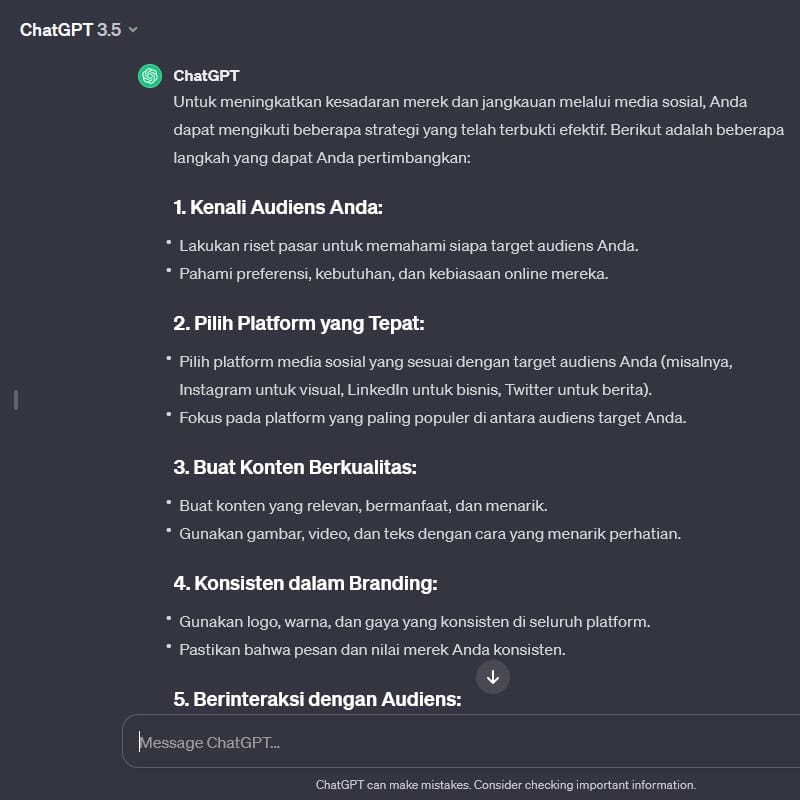Screen dimensions: 800x800
Task: Click the bullet starting "Fokus pada platform"
Action: point(432,418)
